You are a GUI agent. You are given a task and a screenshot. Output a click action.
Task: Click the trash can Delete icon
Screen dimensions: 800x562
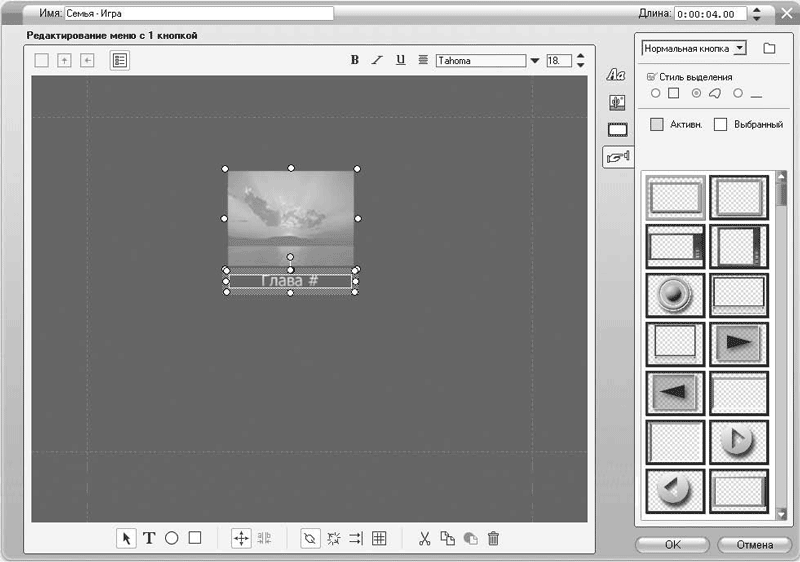click(x=493, y=538)
